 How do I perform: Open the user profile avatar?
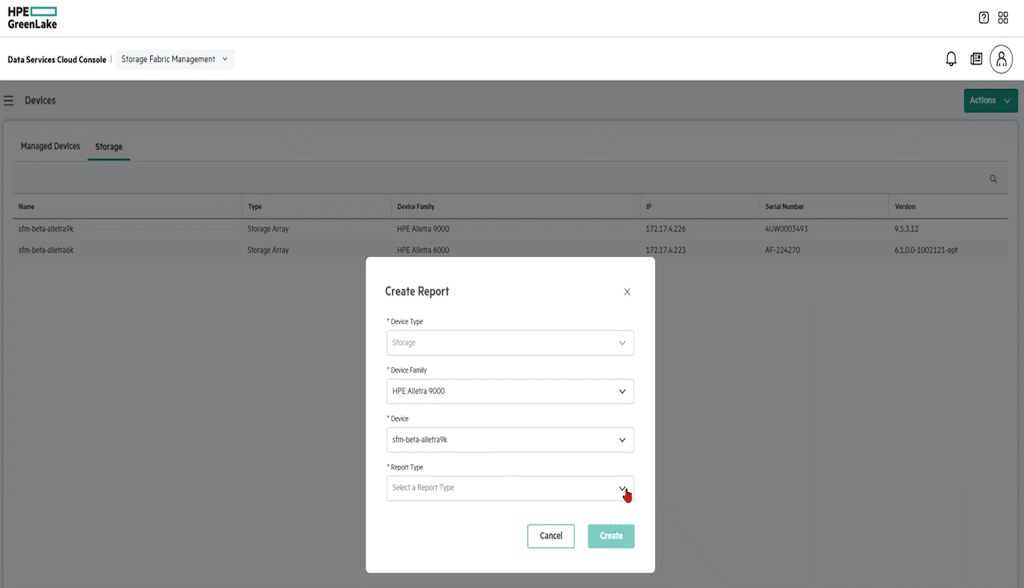(1001, 59)
